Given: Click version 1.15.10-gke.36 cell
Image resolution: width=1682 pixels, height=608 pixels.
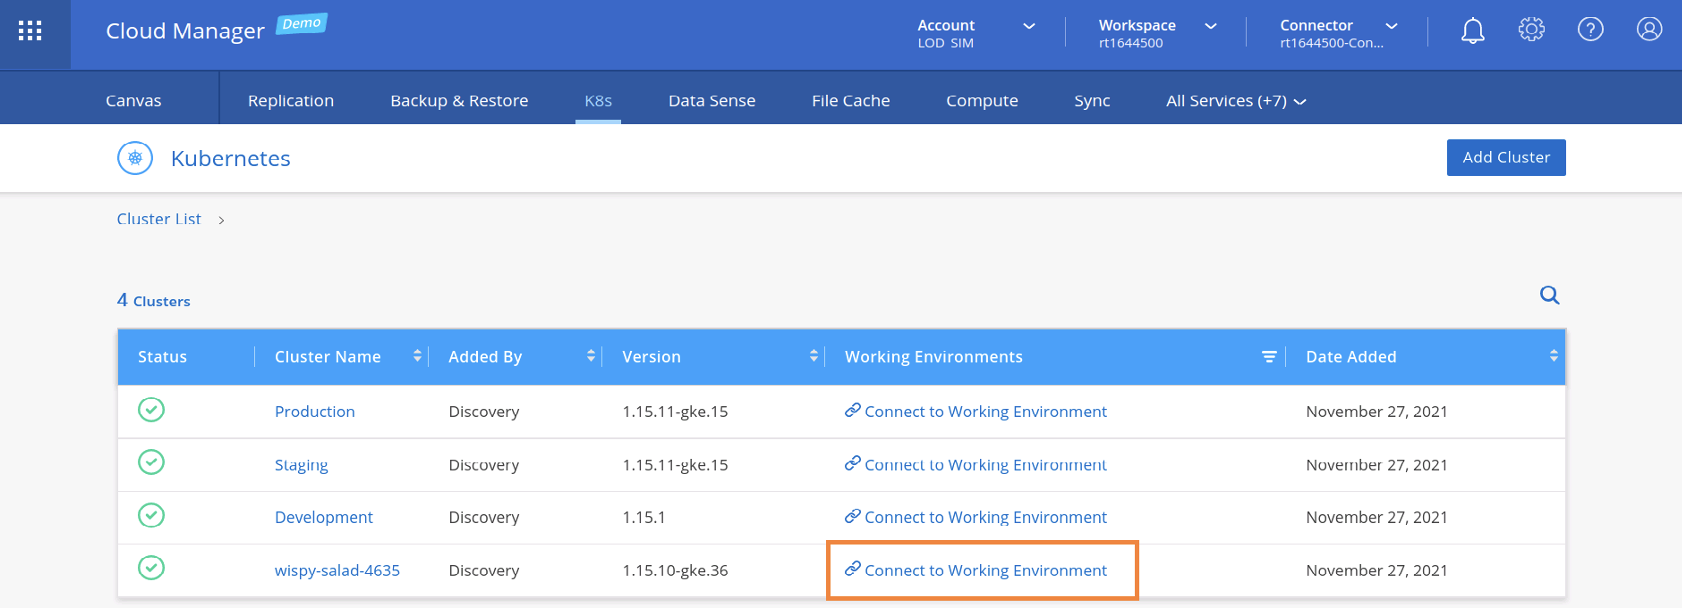Looking at the screenshot, I should 675,571.
